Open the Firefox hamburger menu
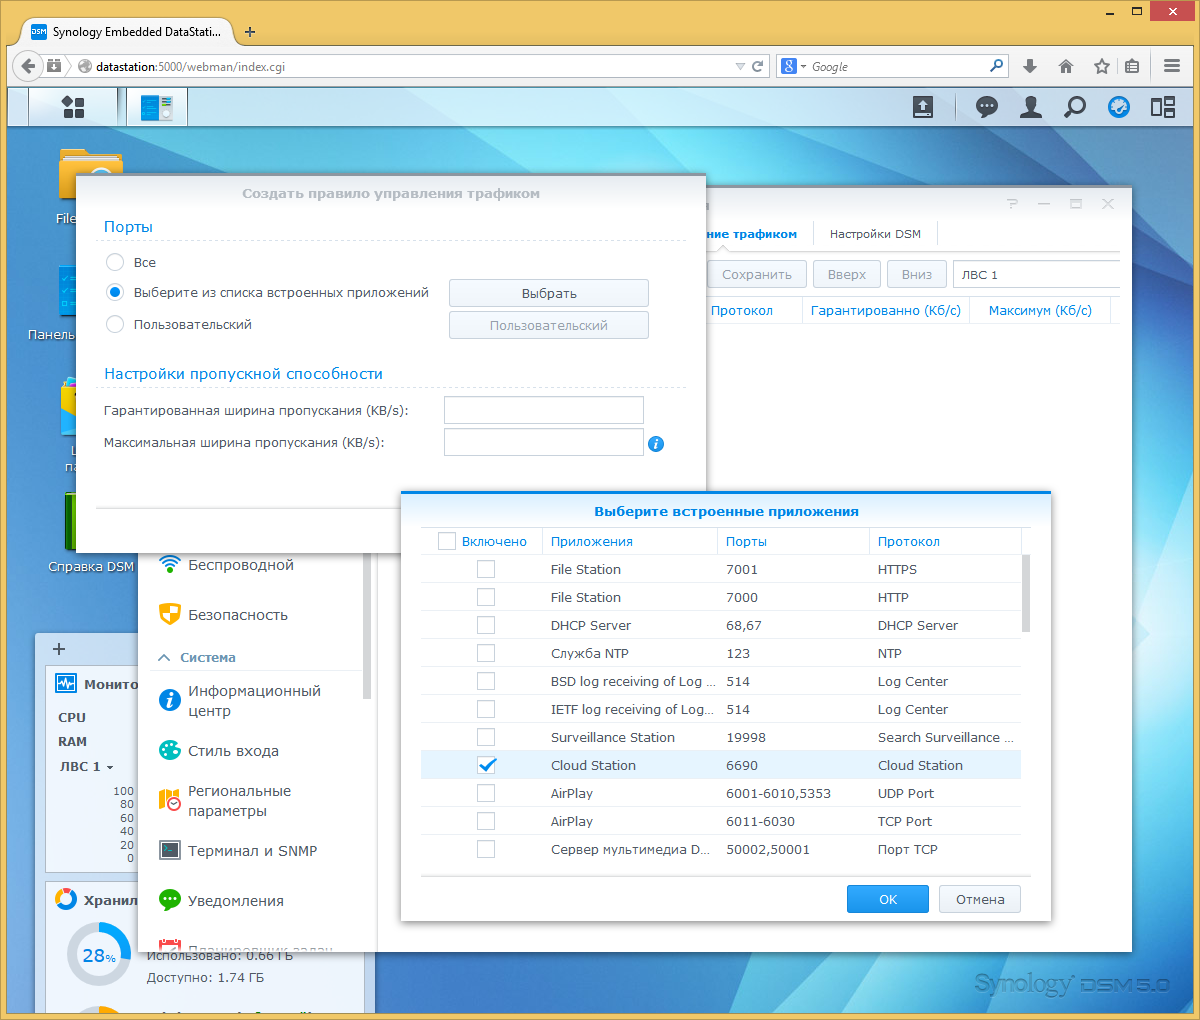The image size is (1200, 1020). click(1172, 66)
